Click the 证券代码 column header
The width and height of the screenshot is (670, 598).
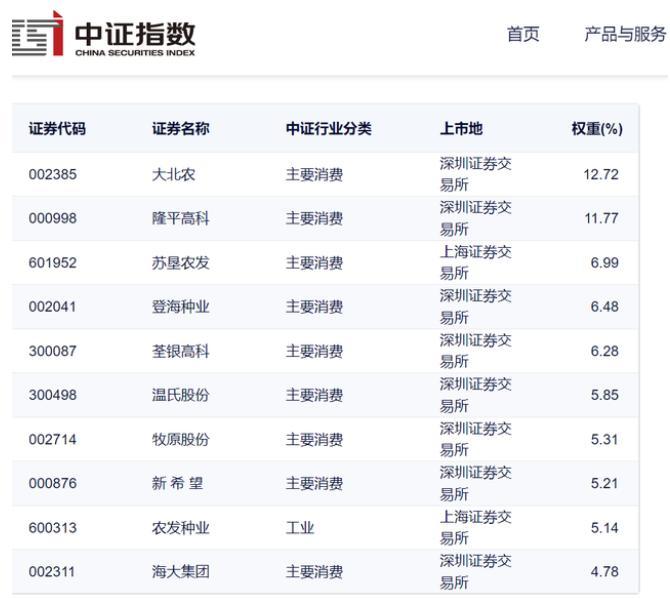(57, 129)
